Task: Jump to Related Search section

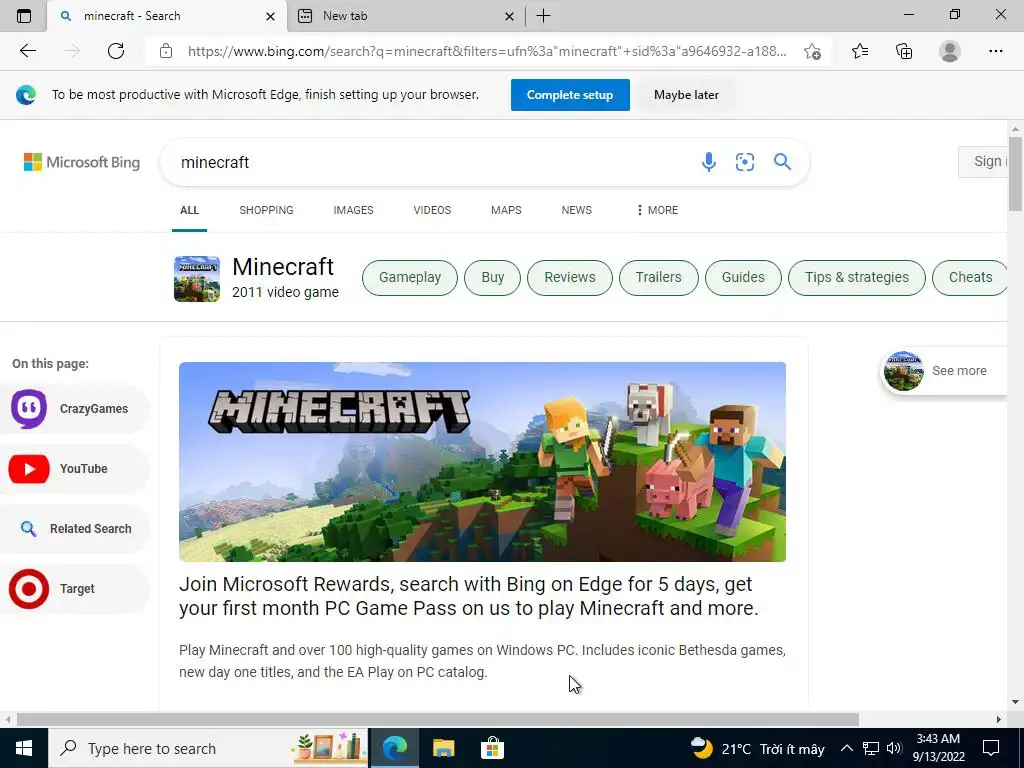Action: pyautogui.click(x=74, y=529)
